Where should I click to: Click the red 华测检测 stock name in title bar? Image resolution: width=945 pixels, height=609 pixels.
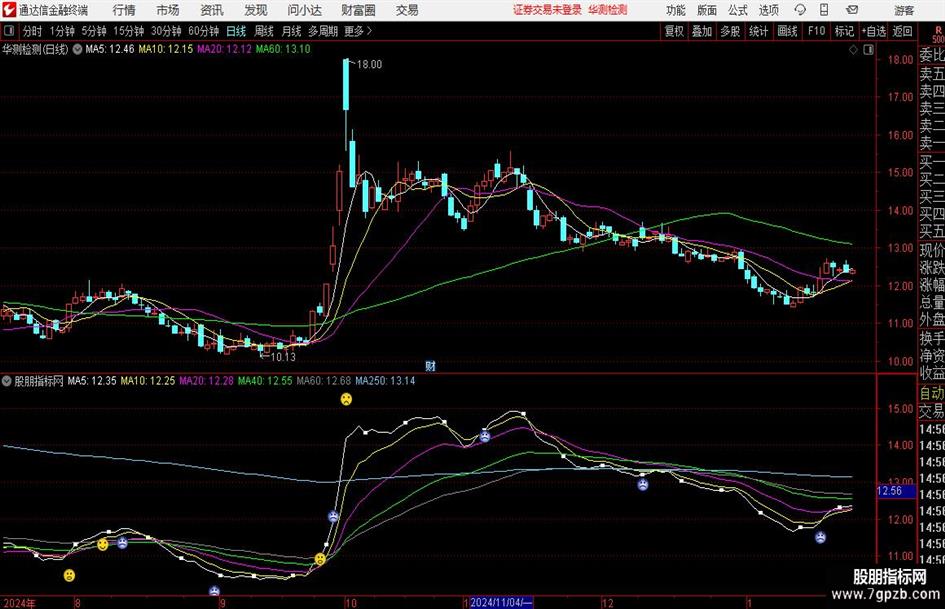pyautogui.click(x=608, y=10)
